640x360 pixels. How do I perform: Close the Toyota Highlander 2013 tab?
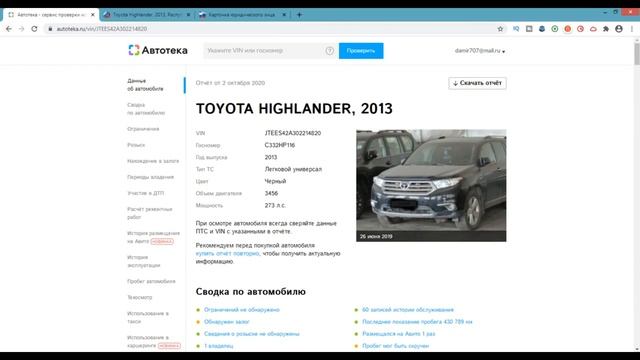click(x=188, y=15)
